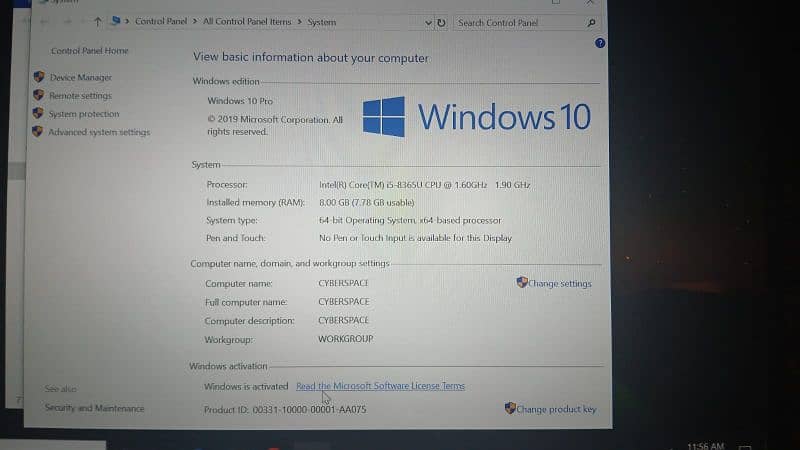800x450 pixels.
Task: Click the shield icon beside Device Manager
Action: click(x=39, y=77)
